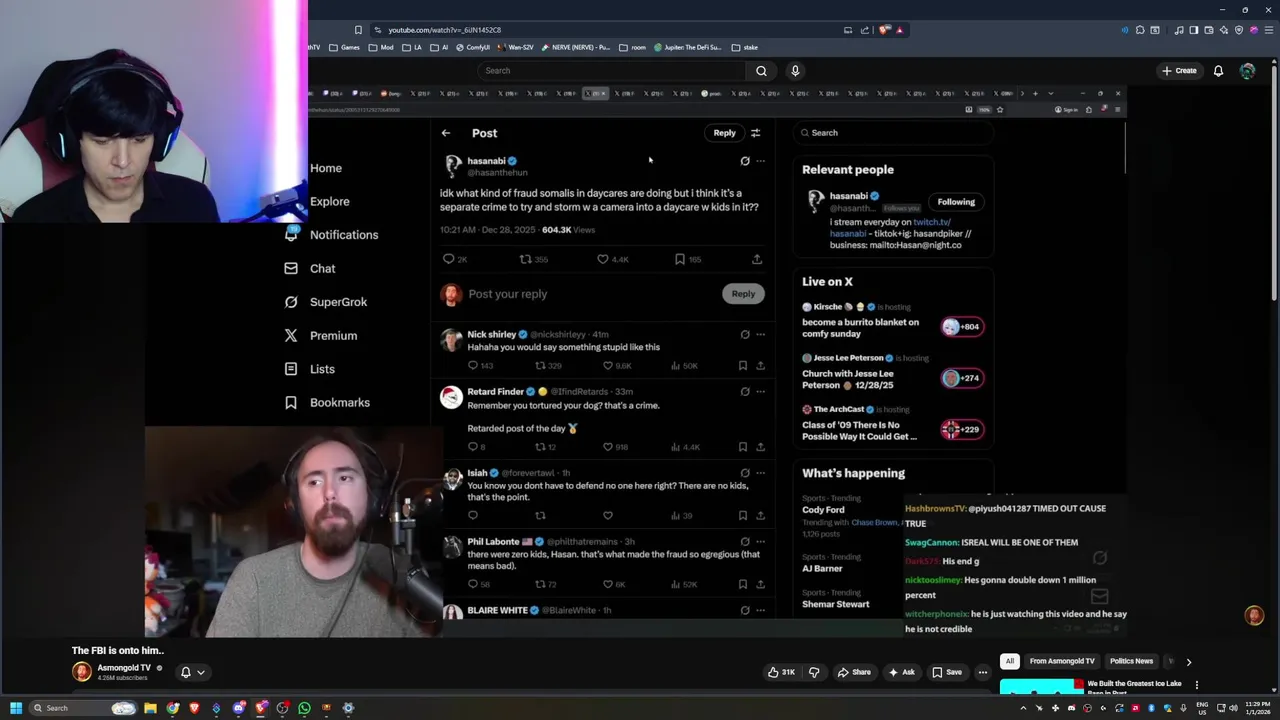Open more options on Isiah's reply
The image size is (1280, 720).
[760, 473]
